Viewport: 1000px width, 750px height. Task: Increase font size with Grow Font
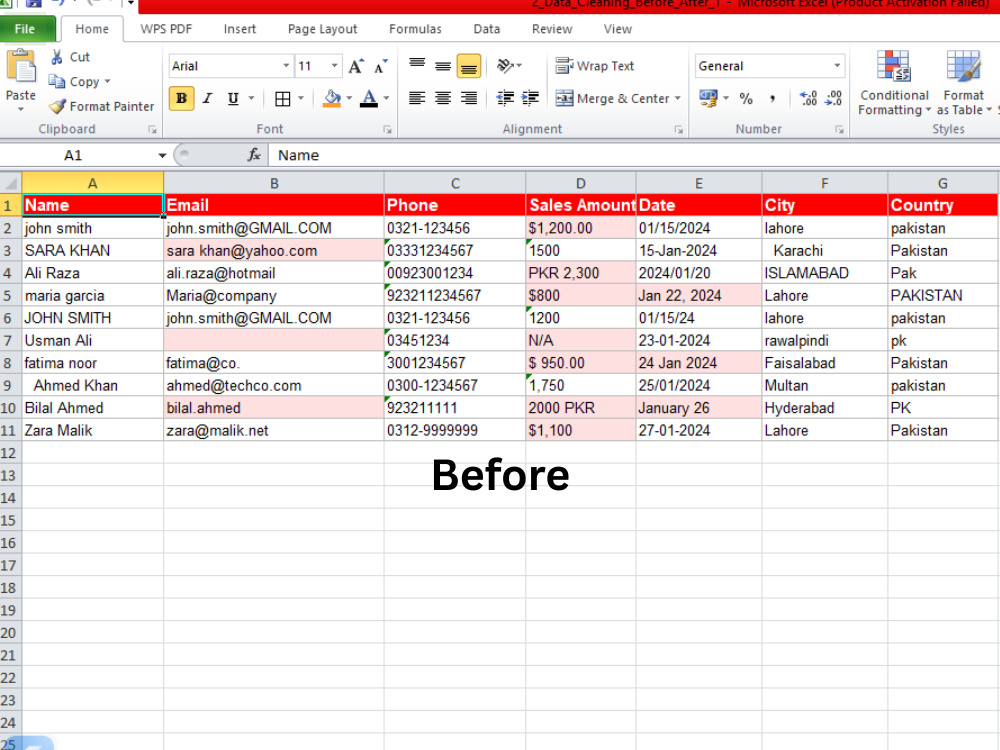356,66
